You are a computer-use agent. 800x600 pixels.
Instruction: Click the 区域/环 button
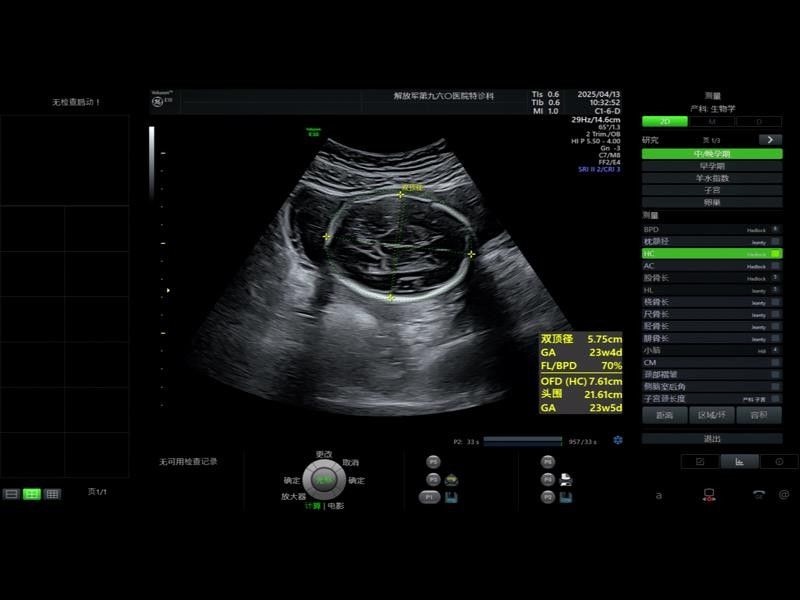pos(712,415)
